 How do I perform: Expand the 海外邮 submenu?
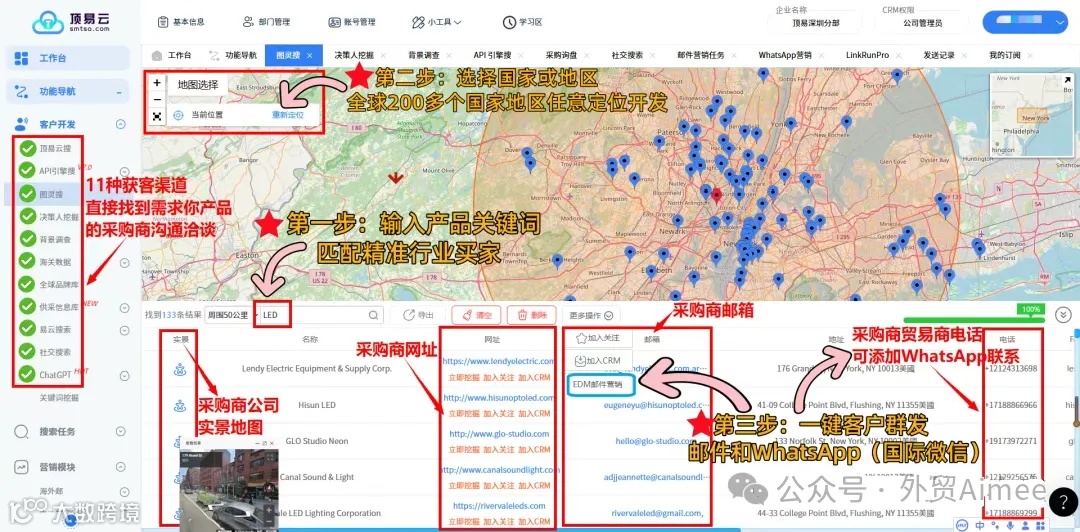point(125,491)
